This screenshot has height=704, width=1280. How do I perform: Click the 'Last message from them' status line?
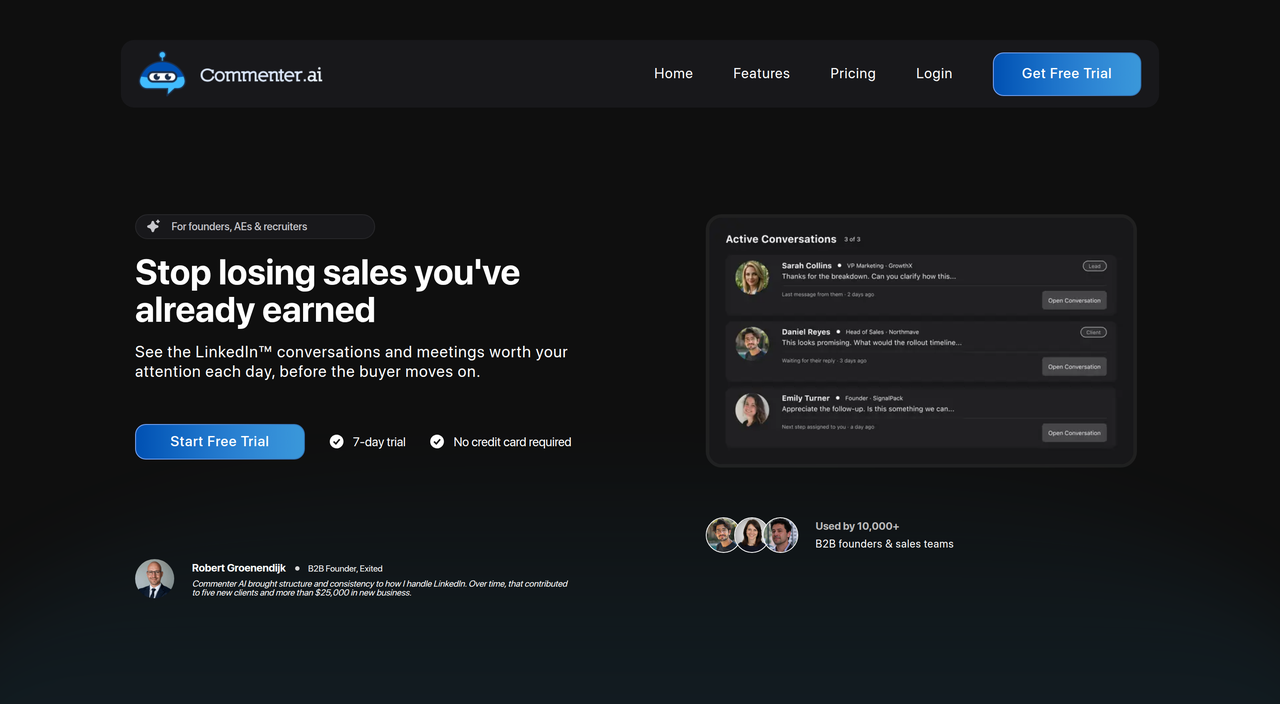point(828,295)
